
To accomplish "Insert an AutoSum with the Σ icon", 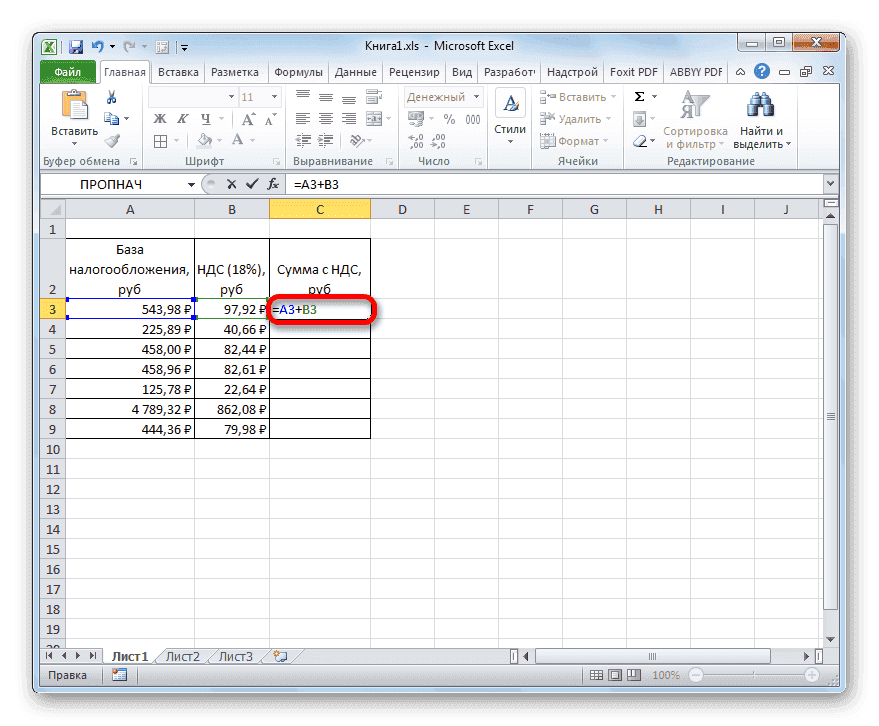I will tap(639, 96).
